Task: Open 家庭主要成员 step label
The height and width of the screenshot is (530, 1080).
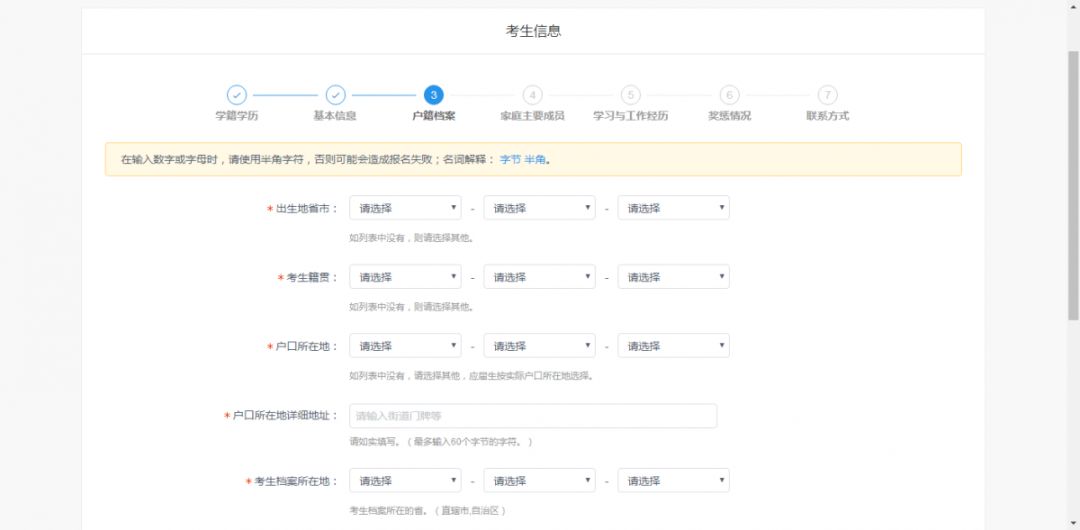Action: 532,116
